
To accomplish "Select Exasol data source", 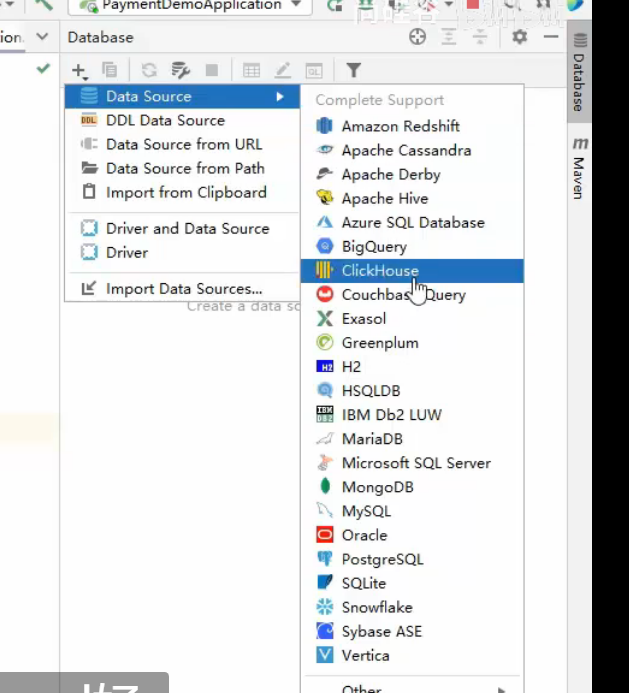I will [x=412, y=319].
